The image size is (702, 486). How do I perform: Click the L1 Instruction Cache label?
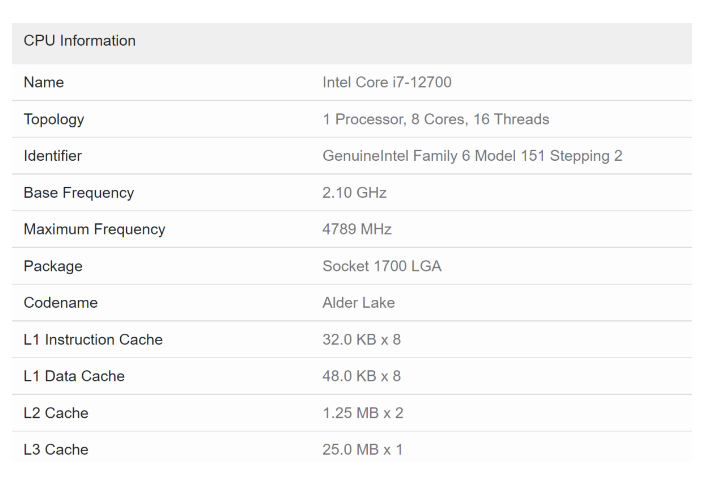[x=93, y=340]
